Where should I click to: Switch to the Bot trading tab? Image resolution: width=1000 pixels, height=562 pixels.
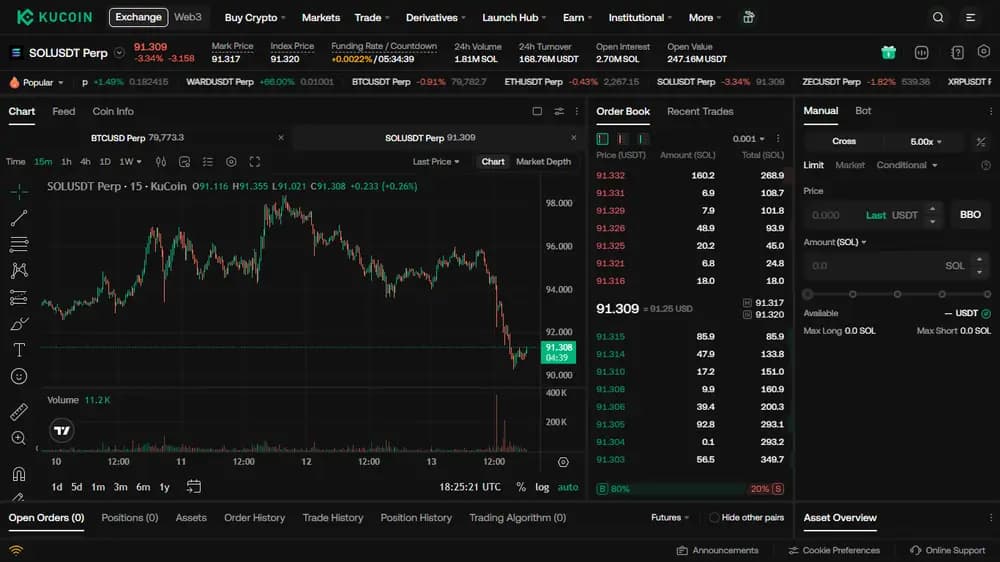tap(863, 111)
